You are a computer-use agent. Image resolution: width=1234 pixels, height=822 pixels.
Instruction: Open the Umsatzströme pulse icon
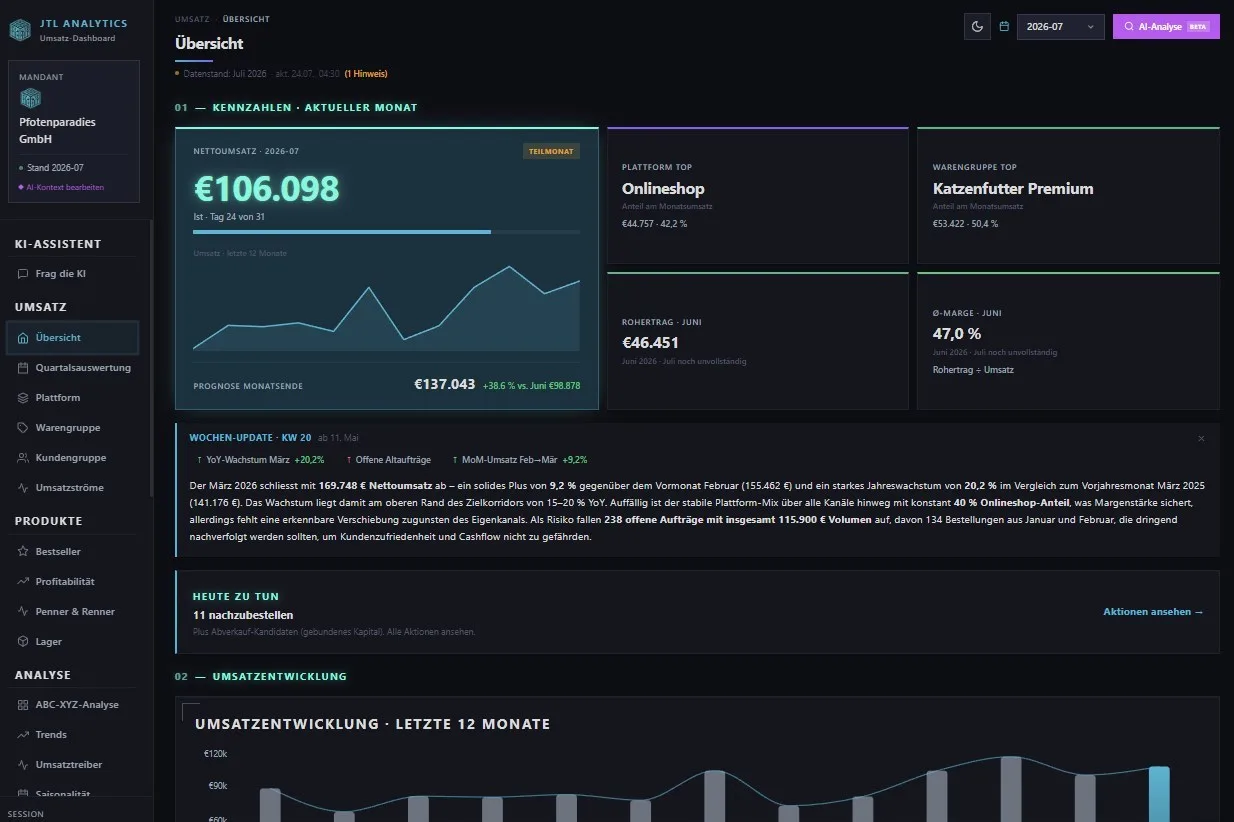(23, 488)
